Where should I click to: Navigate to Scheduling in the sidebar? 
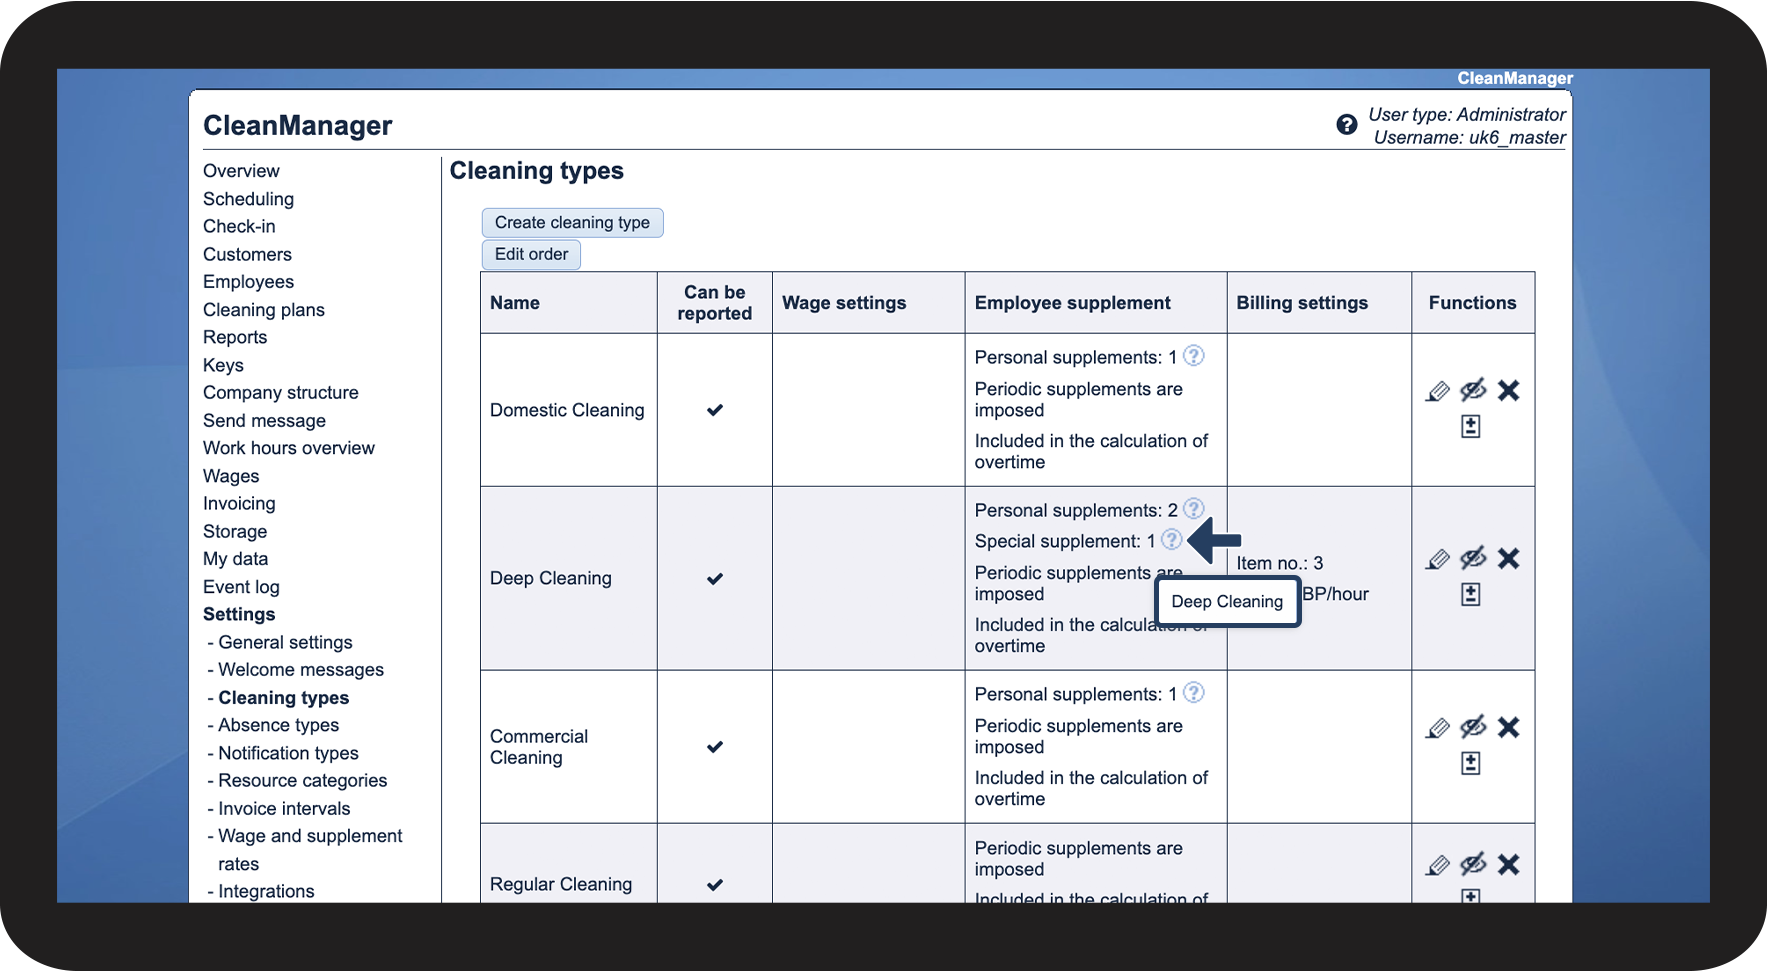248,199
